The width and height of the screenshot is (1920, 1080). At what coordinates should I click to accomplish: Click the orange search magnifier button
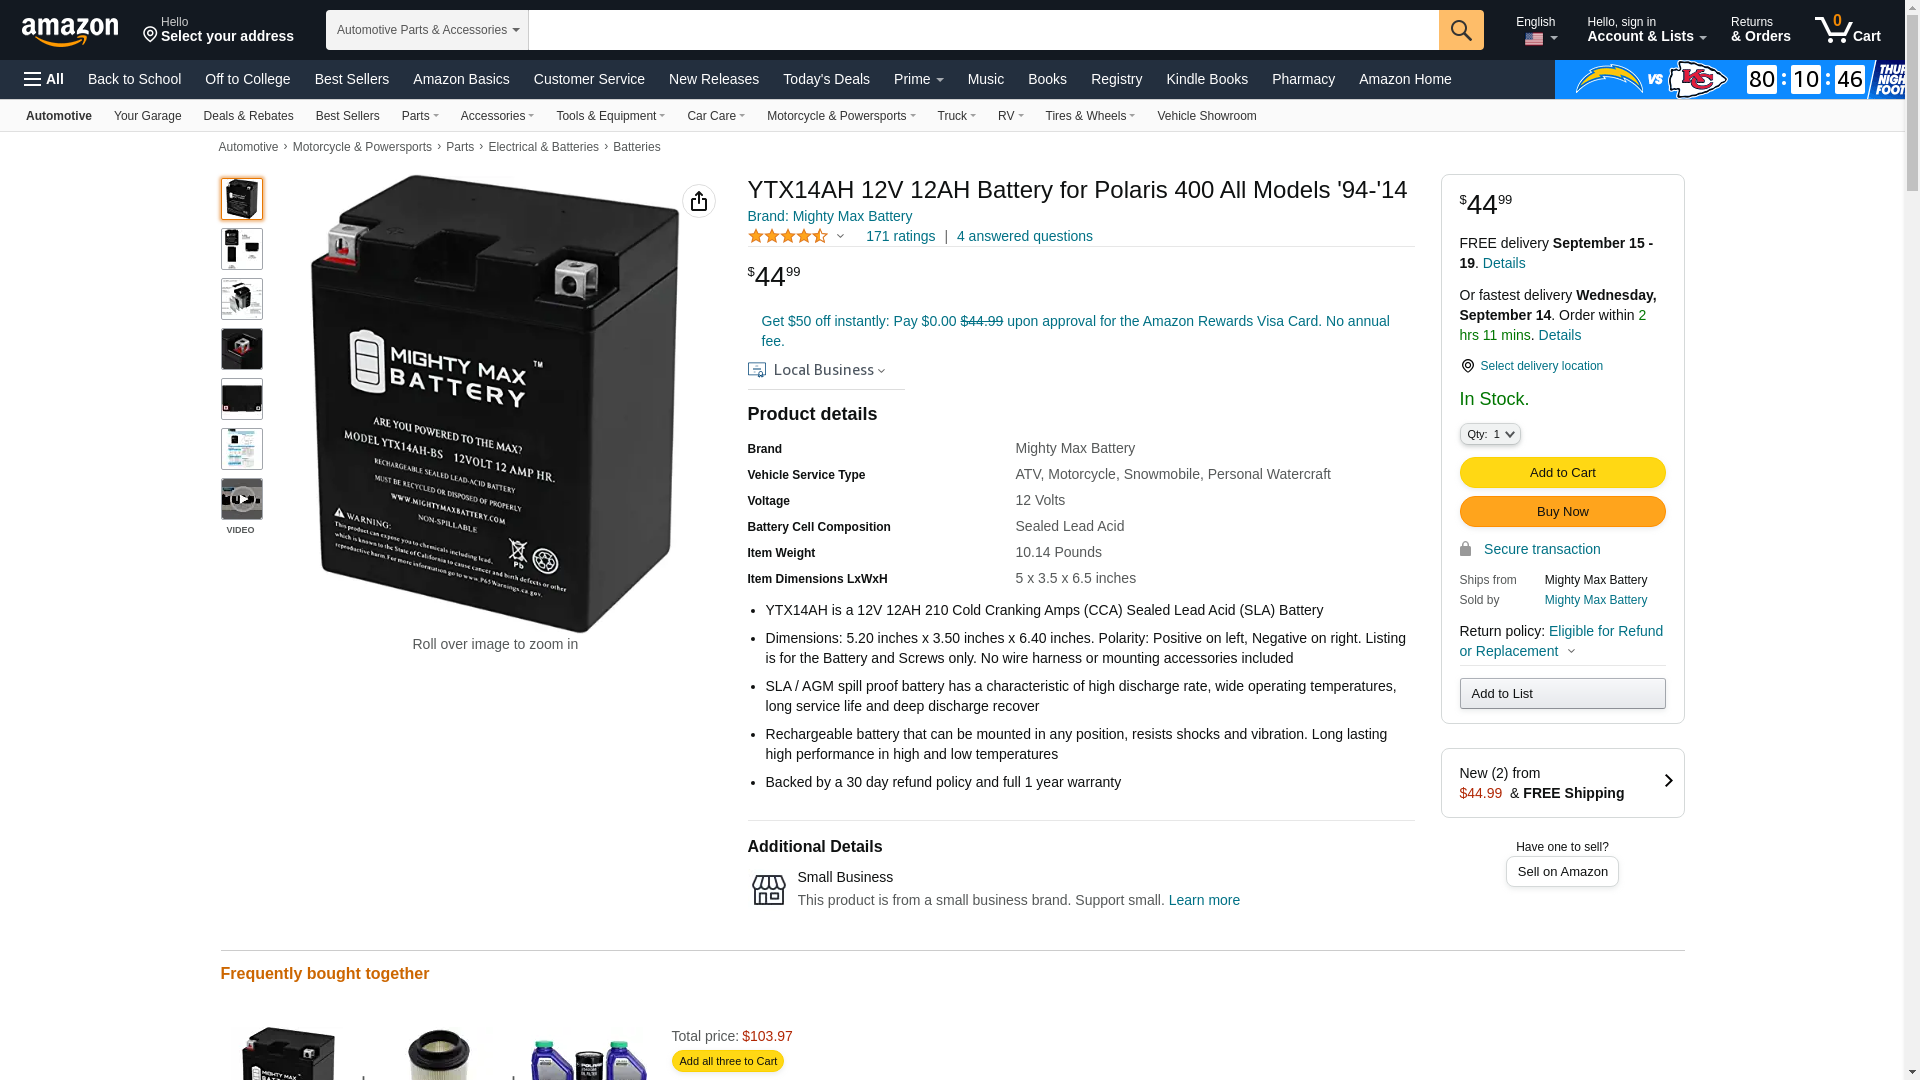(1461, 30)
